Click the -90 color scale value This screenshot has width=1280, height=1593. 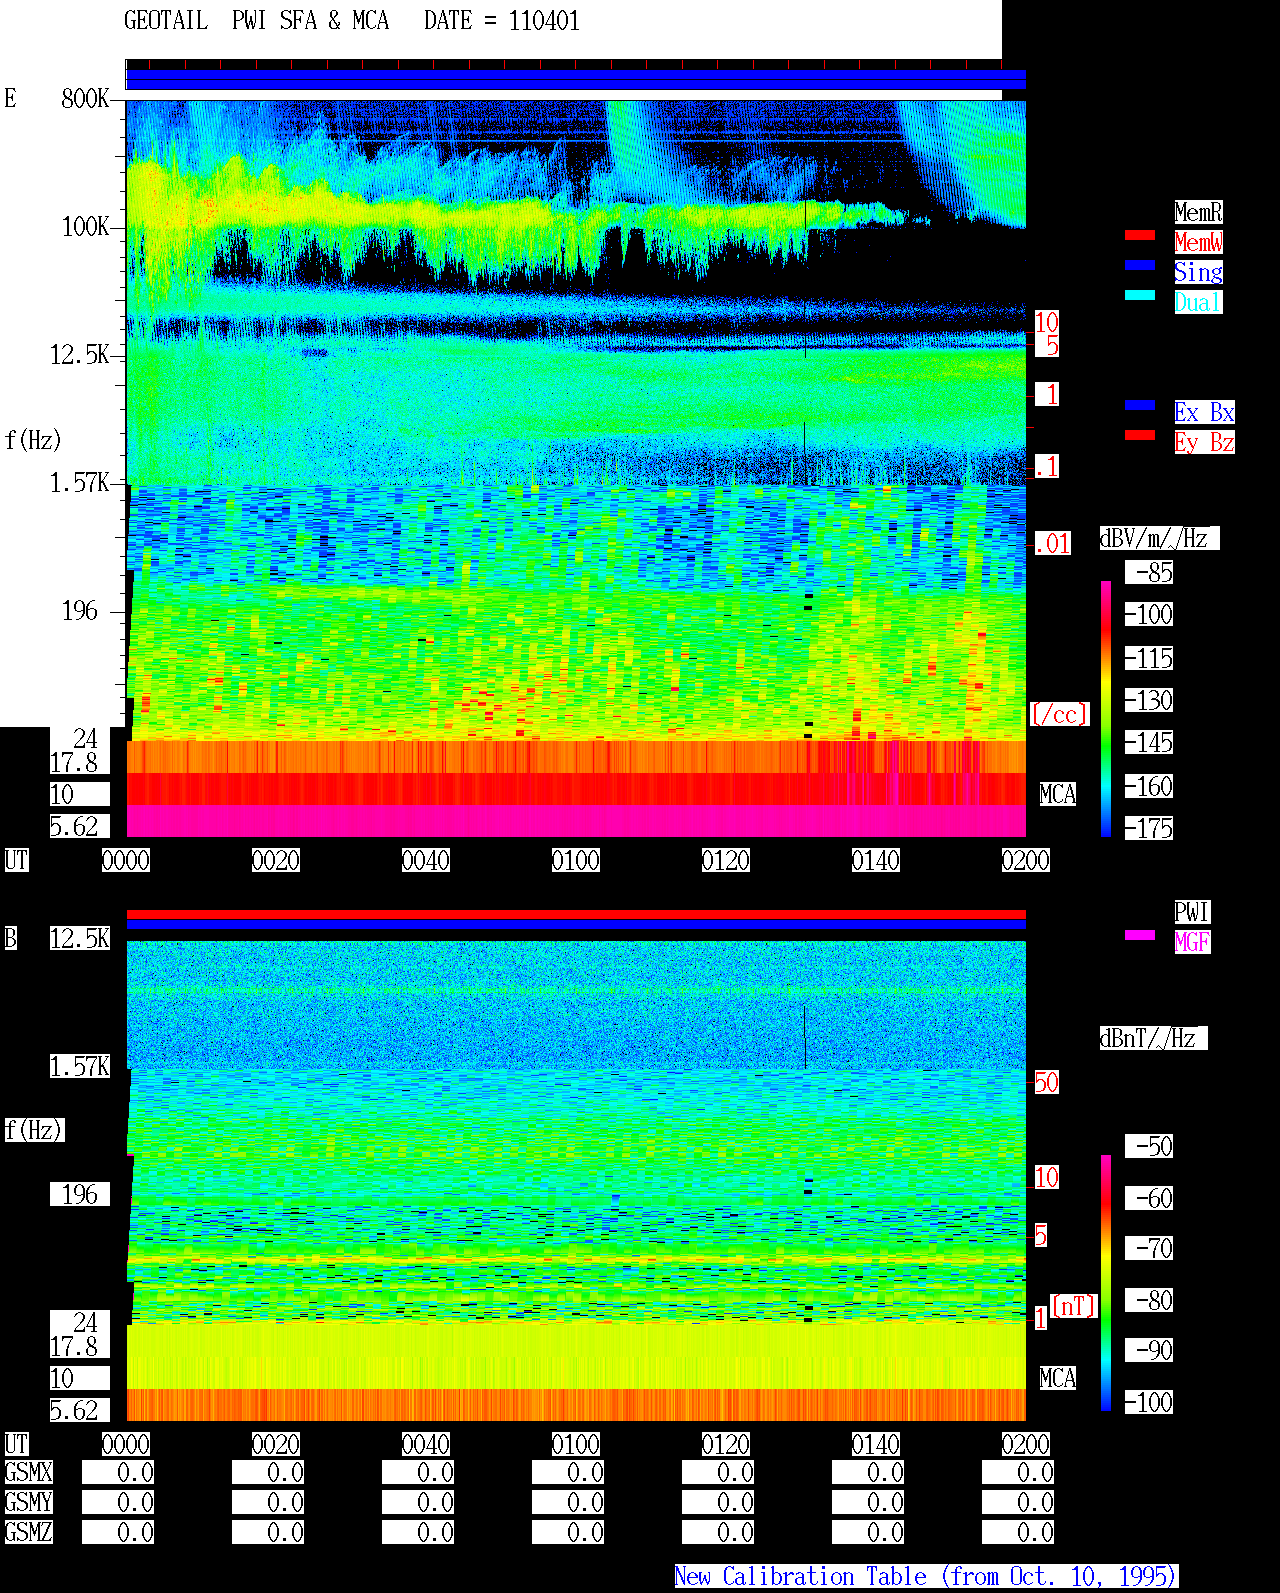click(x=1149, y=1350)
